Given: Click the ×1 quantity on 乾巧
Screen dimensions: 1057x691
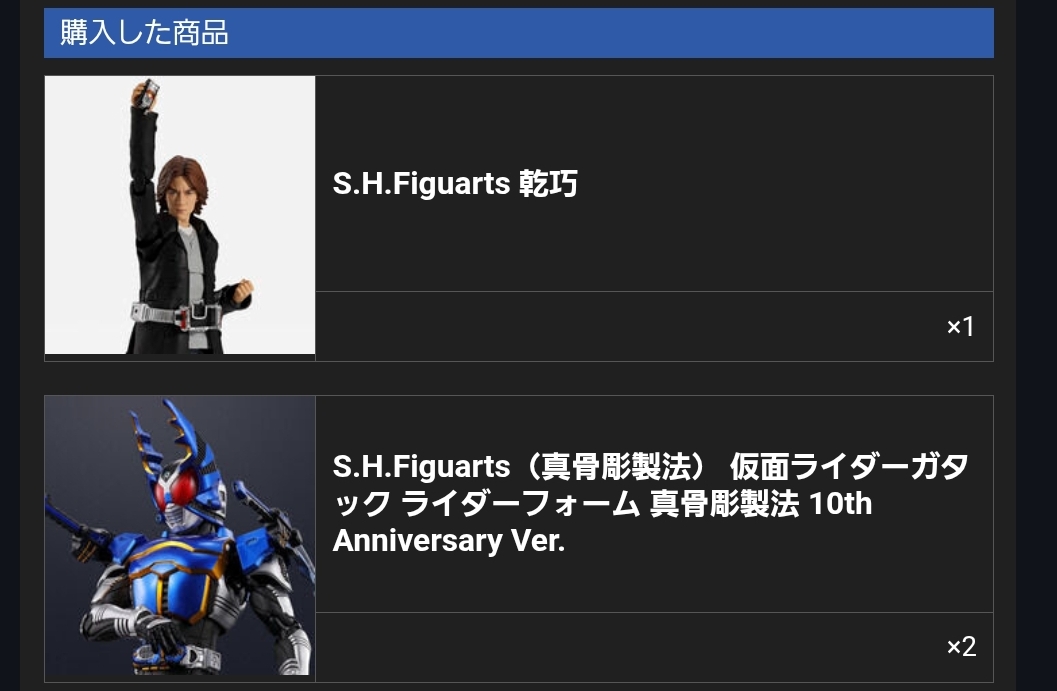Looking at the screenshot, I should [x=961, y=327].
